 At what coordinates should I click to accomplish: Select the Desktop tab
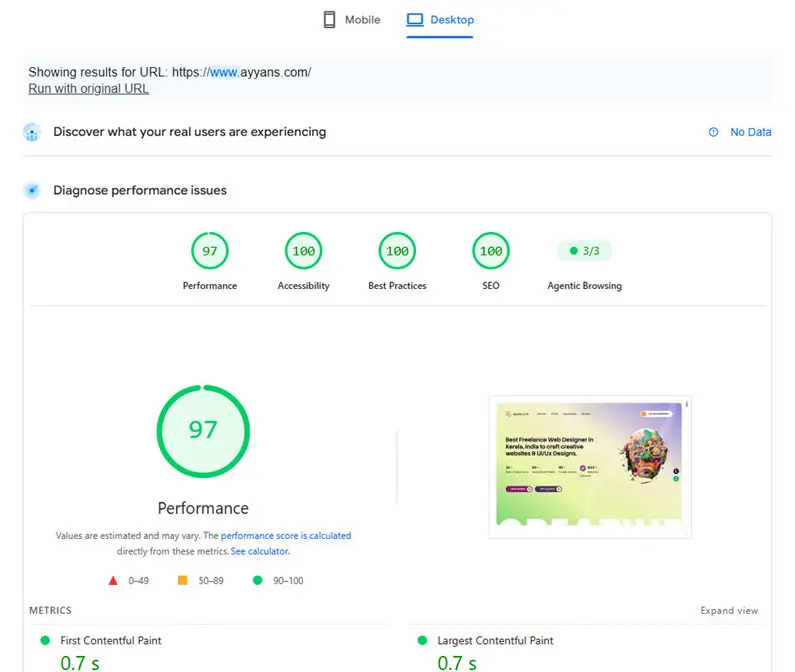coord(440,20)
